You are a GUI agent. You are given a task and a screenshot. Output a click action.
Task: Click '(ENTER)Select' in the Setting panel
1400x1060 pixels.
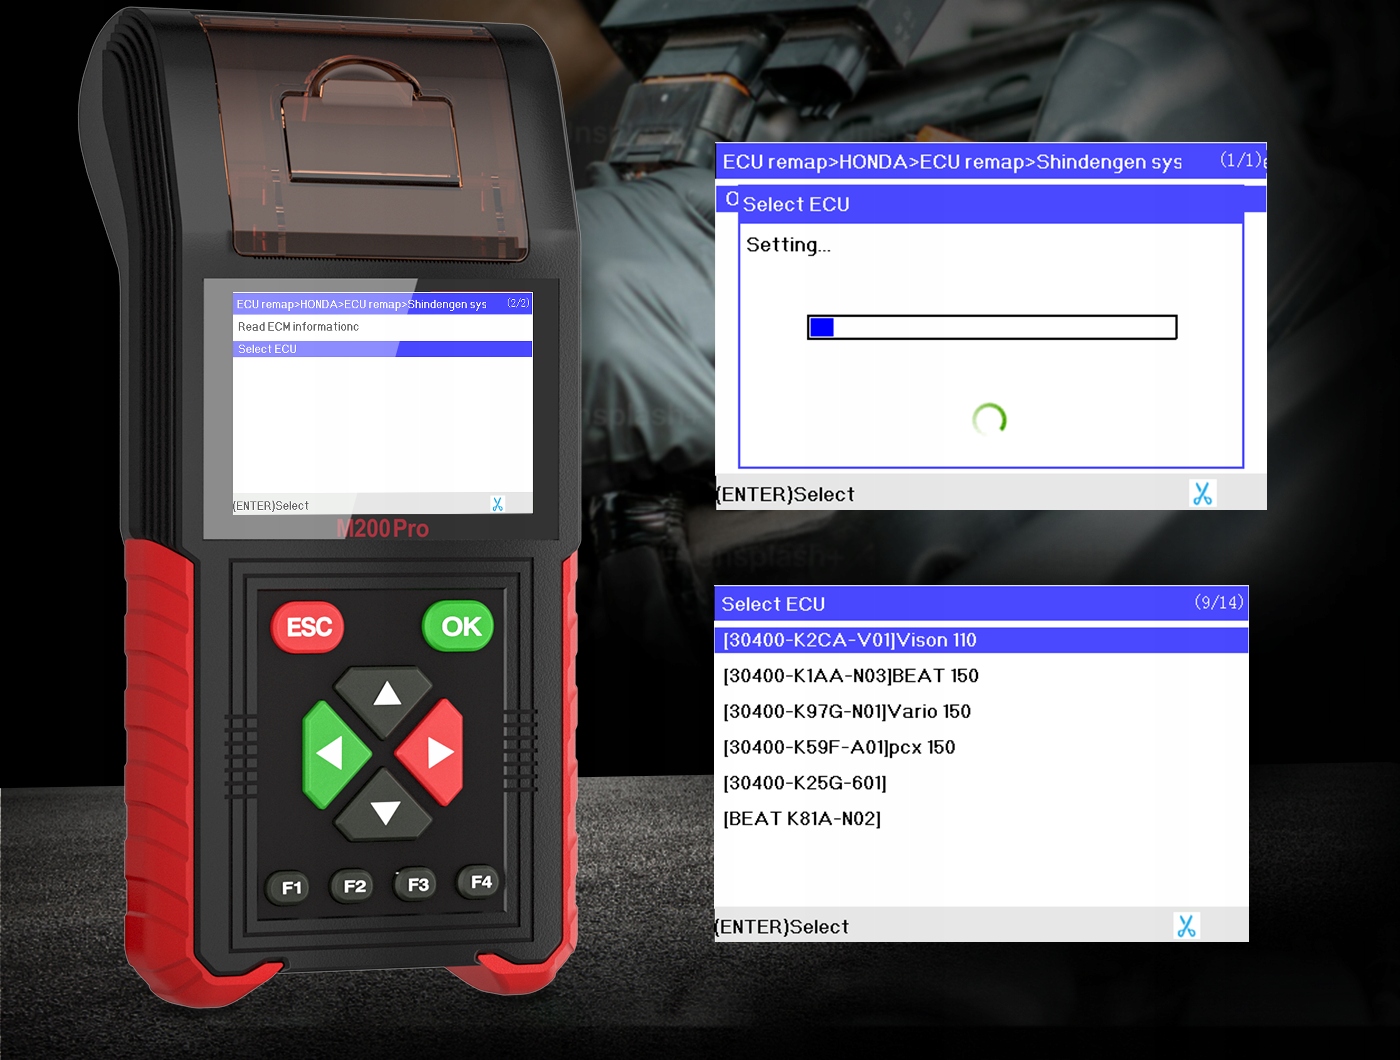click(785, 494)
